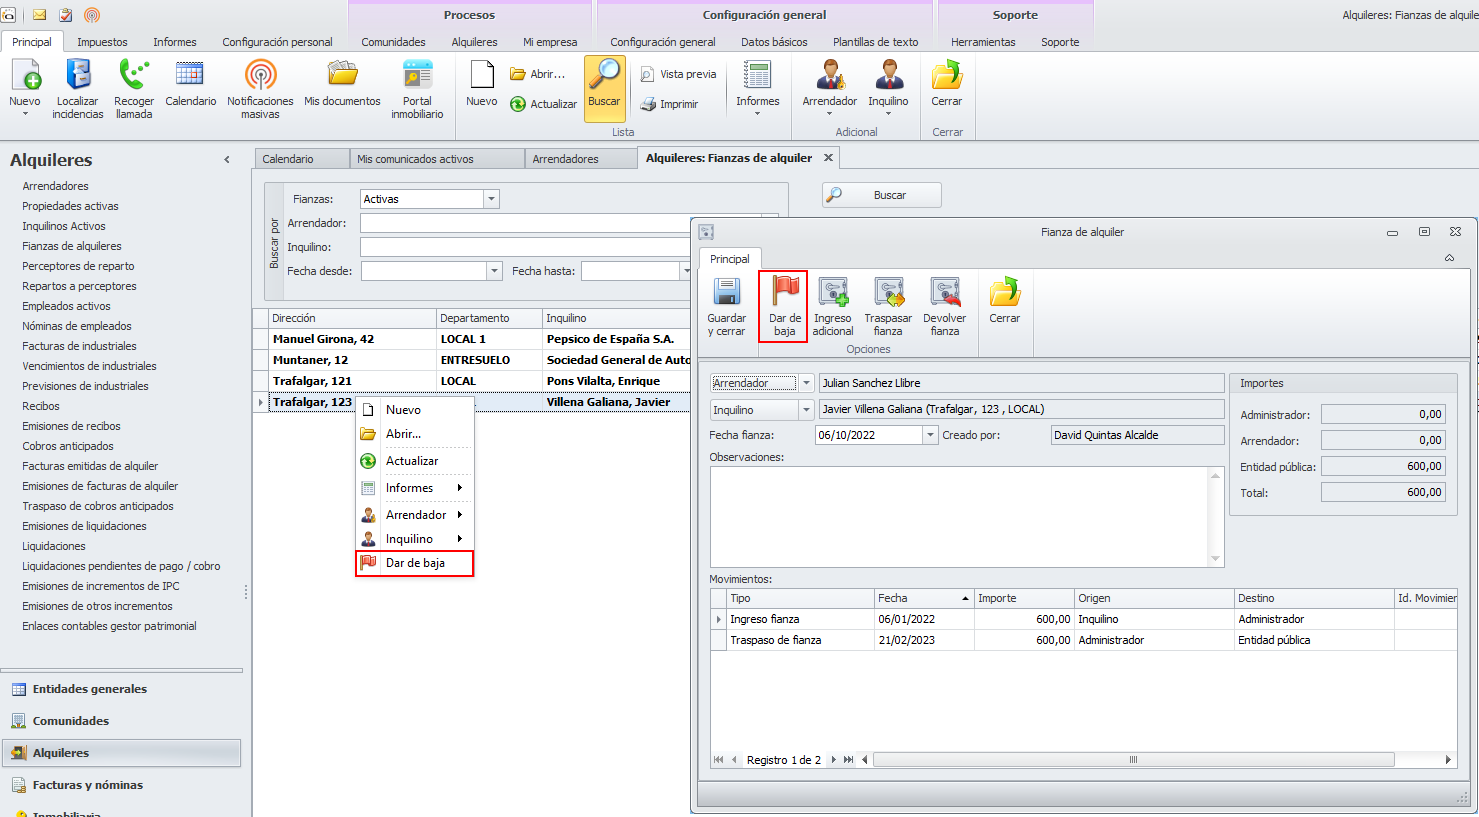The width and height of the screenshot is (1479, 817).
Task: Open the Inquilino type dropdown in dialog
Action: point(806,410)
